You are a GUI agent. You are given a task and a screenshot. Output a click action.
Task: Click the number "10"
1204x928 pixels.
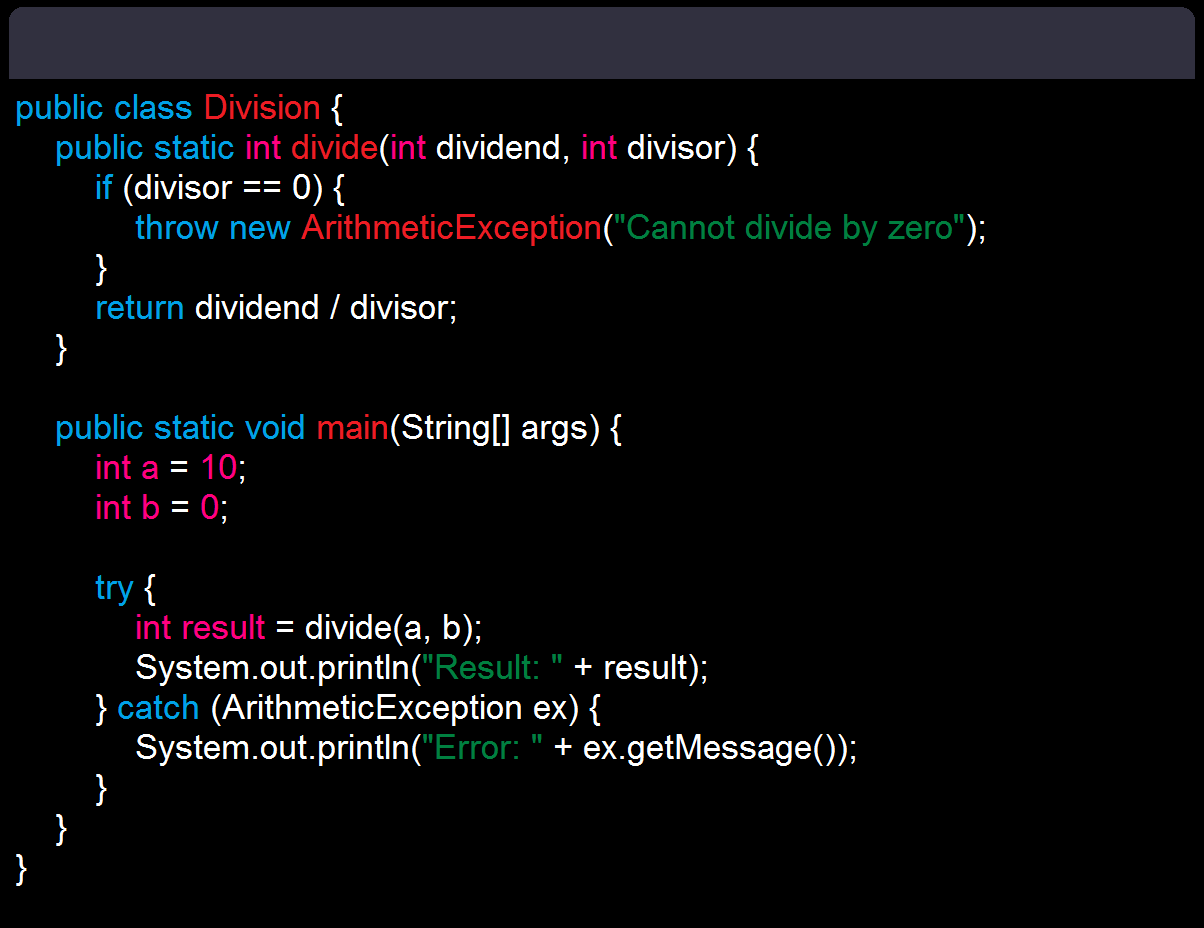(x=219, y=468)
